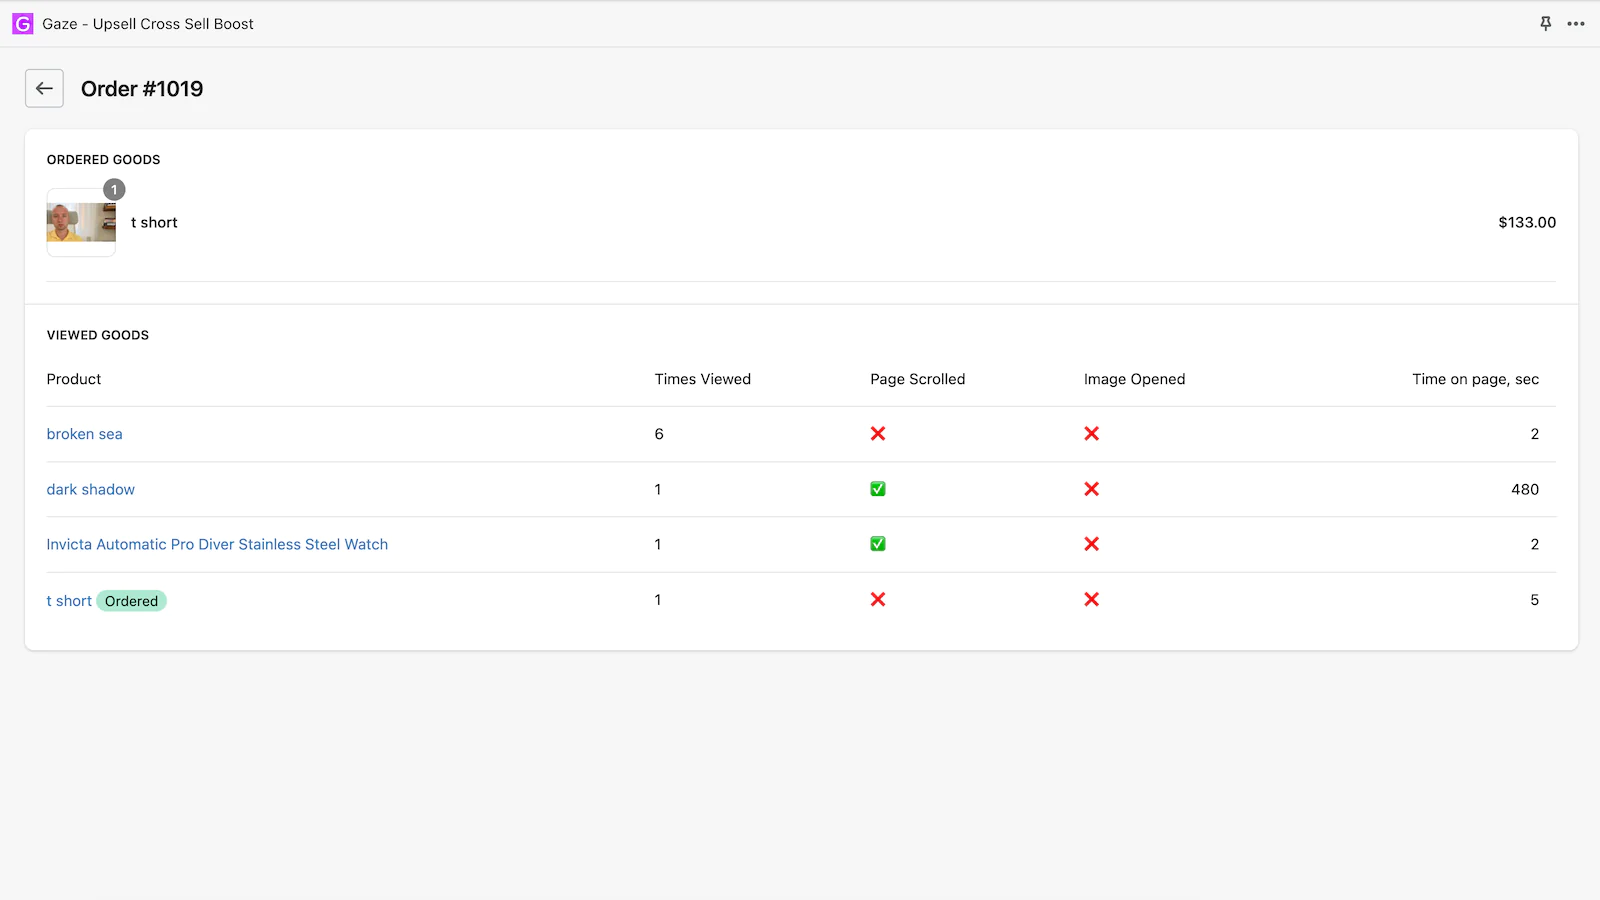Viewport: 1600px width, 900px height.
Task: Click green check for dark shadow Page Scrolled
Action: pyautogui.click(x=878, y=490)
